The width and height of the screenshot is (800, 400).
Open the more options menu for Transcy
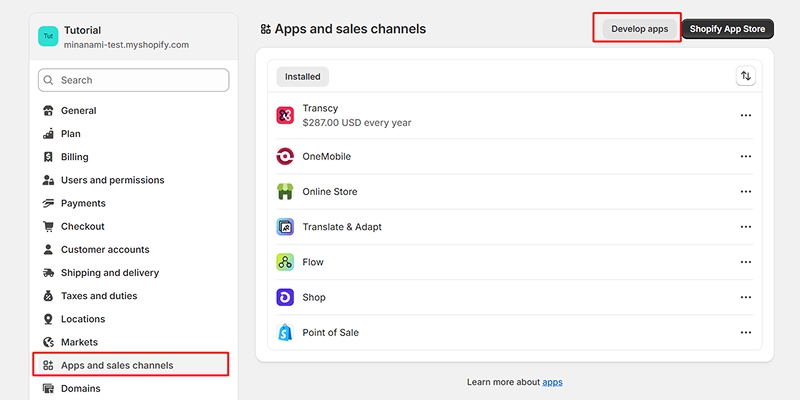click(746, 115)
